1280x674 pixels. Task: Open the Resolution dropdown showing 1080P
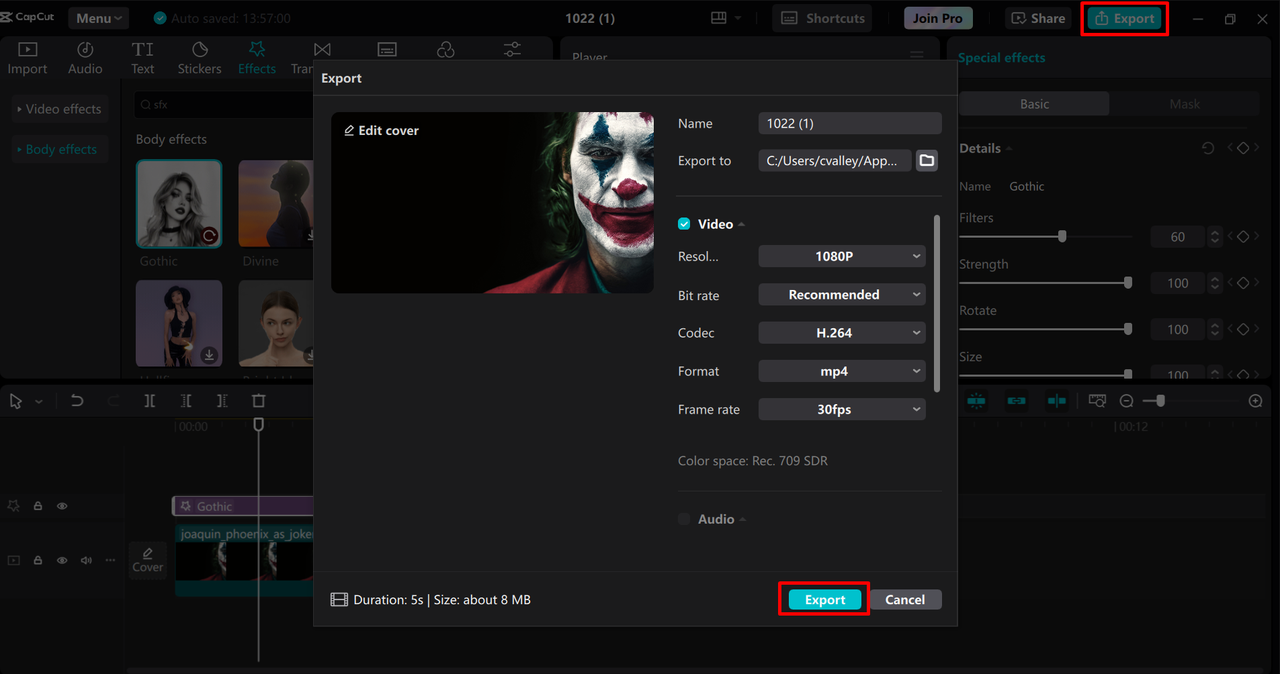coord(842,256)
